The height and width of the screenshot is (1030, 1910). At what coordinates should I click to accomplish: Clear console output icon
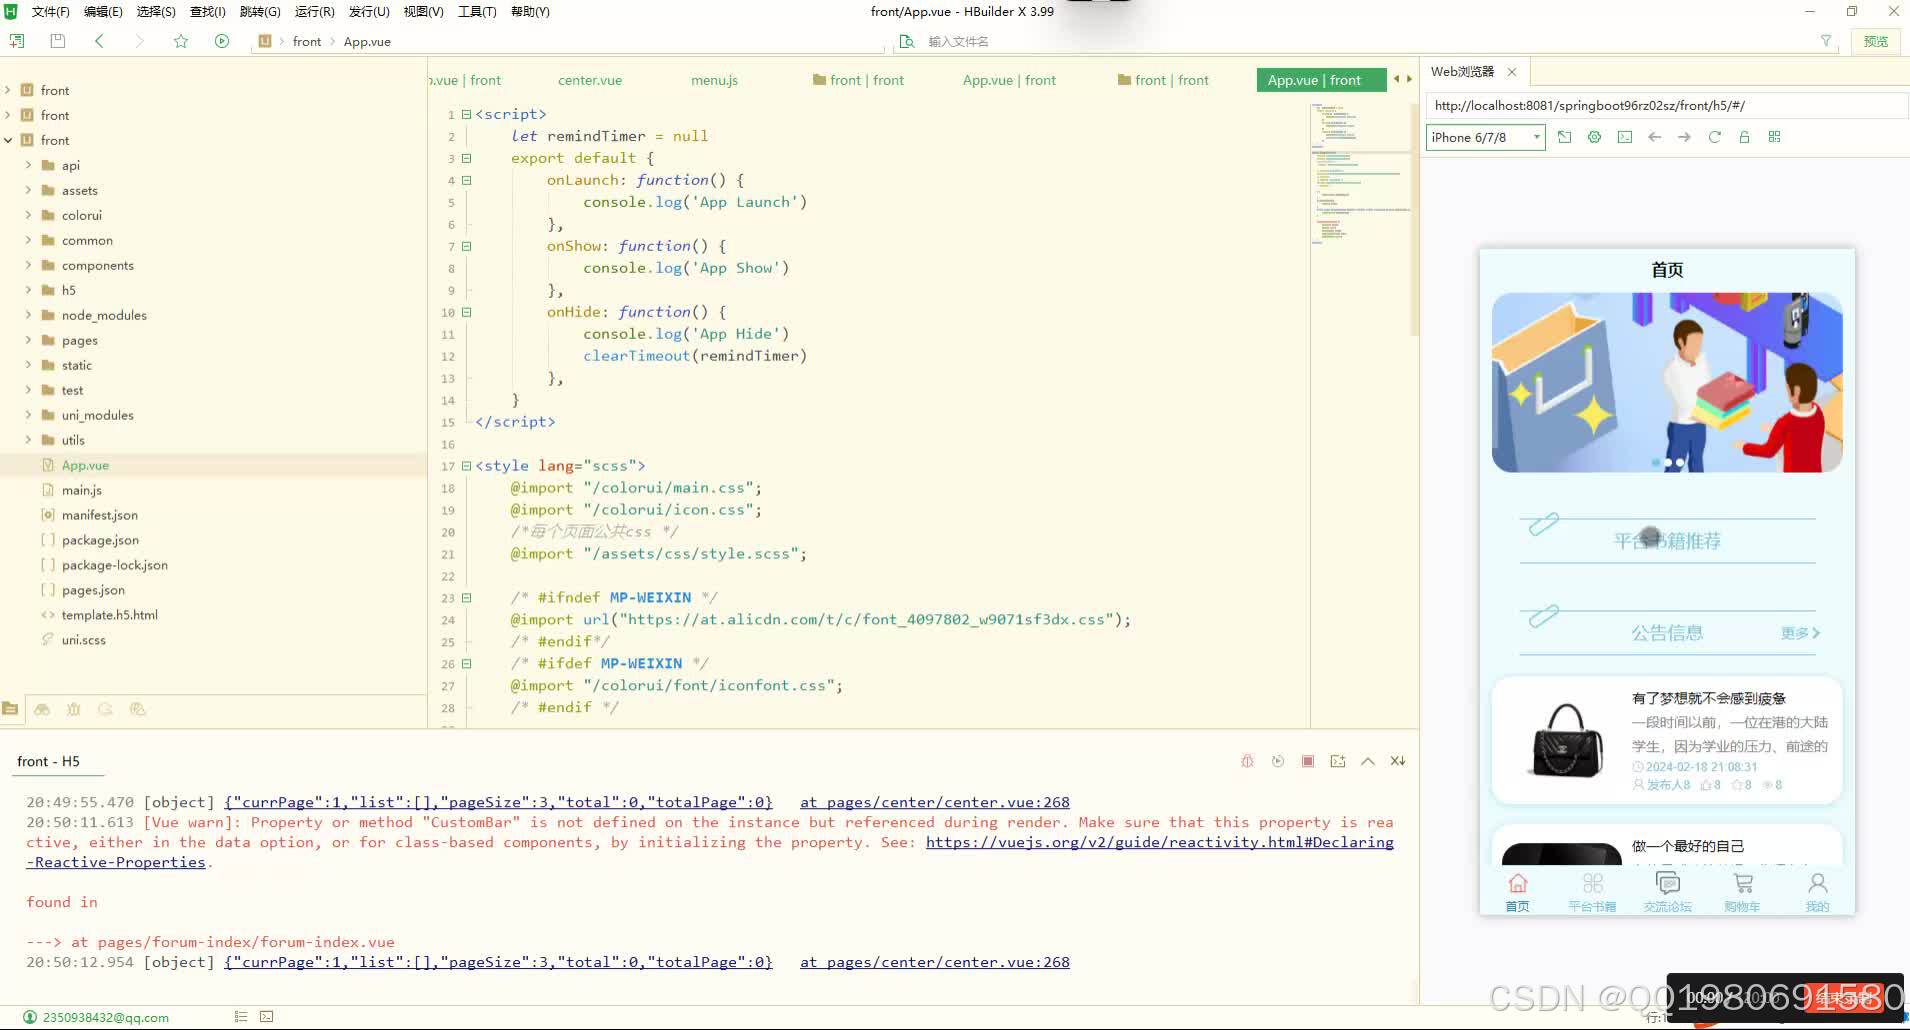(1398, 761)
